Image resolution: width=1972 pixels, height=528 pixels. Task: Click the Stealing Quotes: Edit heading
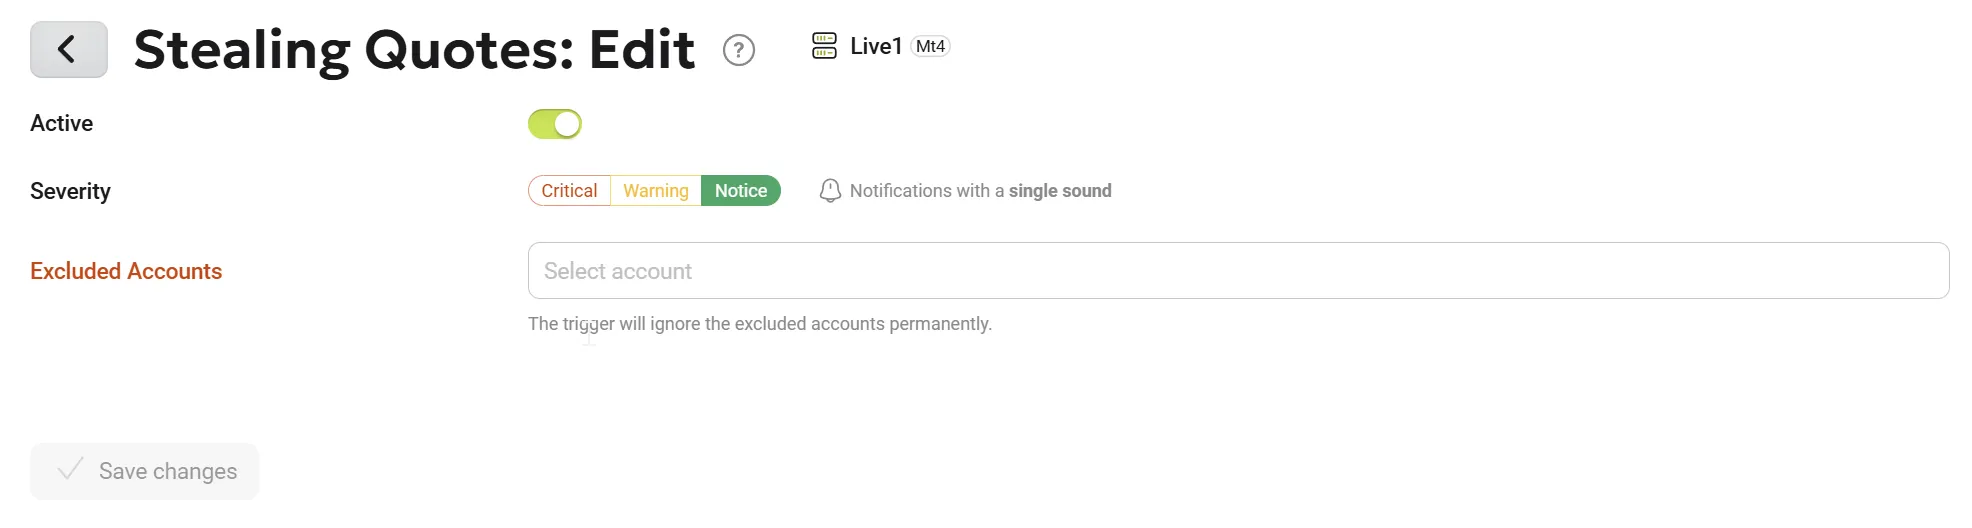pyautogui.click(x=414, y=50)
